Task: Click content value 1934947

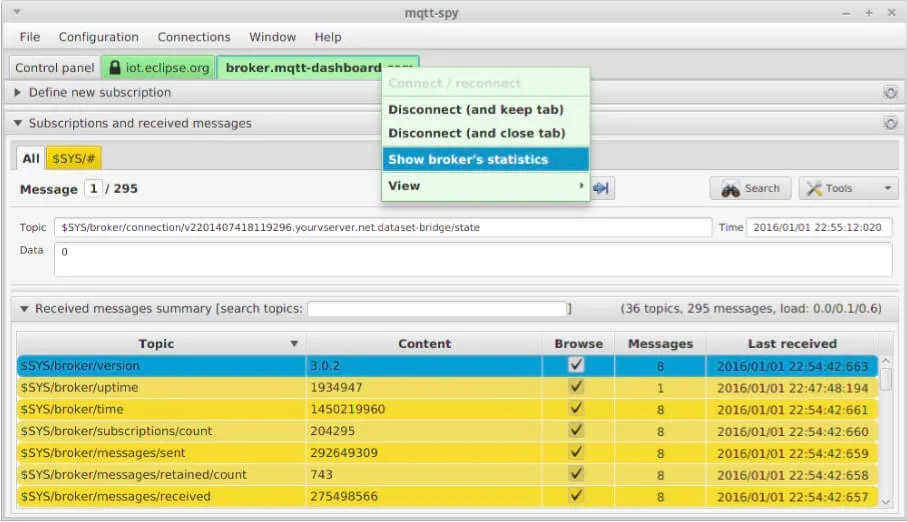Action: point(337,388)
